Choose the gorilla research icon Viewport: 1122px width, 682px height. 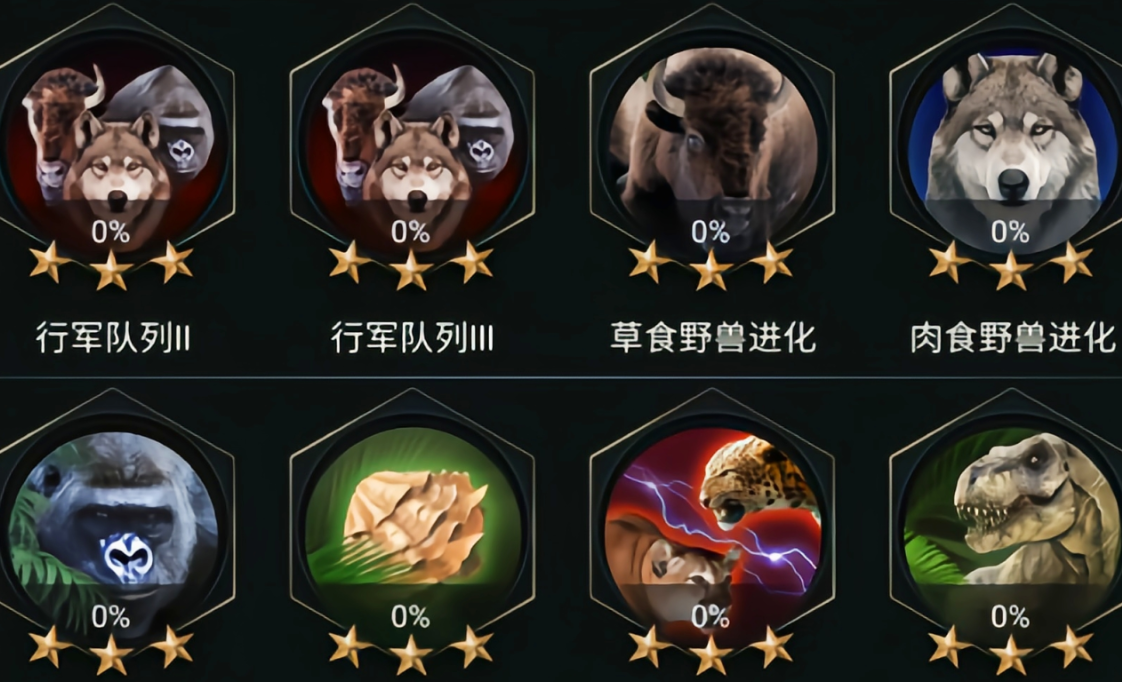pyautogui.click(x=112, y=532)
